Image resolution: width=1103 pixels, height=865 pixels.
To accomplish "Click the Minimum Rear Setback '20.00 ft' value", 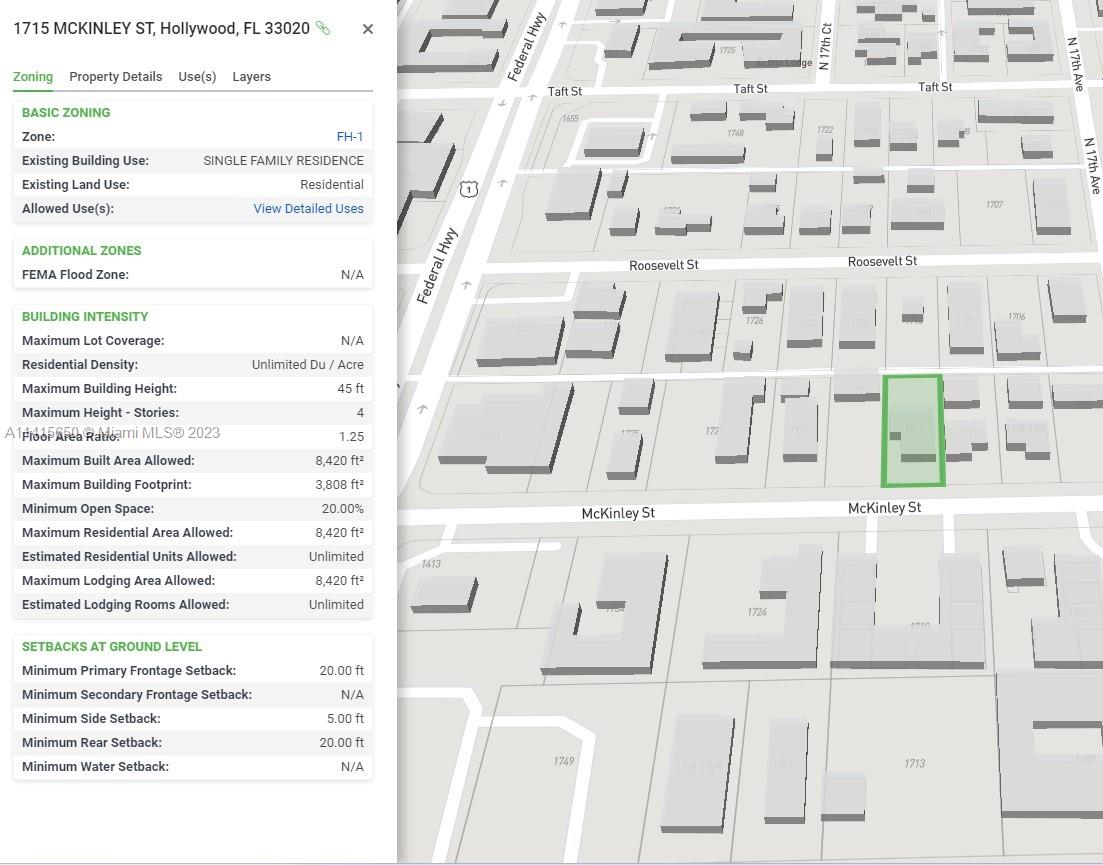I will click(341, 742).
